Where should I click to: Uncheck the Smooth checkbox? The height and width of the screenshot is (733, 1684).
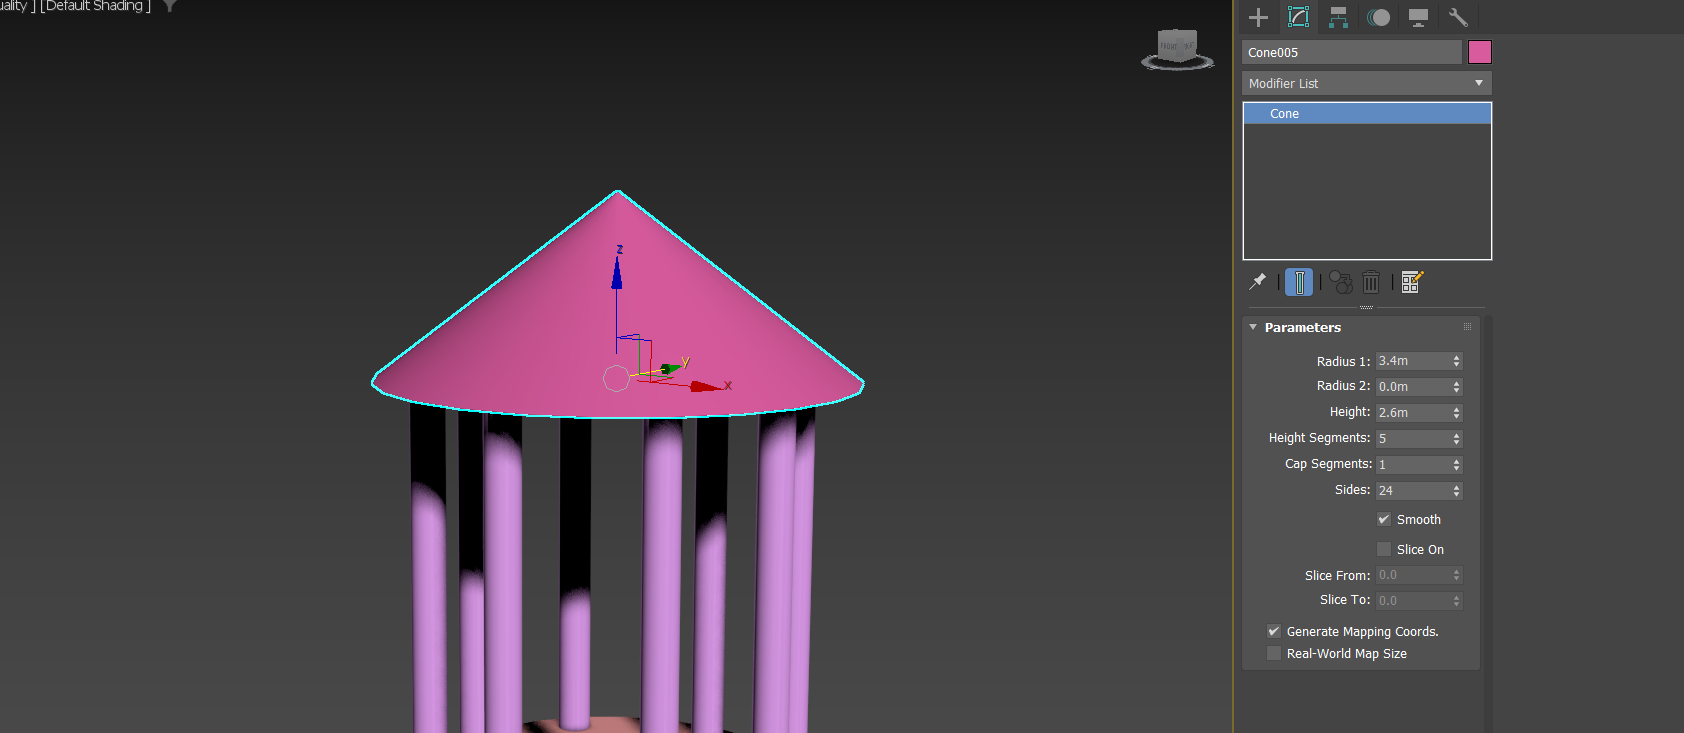pyautogui.click(x=1384, y=519)
